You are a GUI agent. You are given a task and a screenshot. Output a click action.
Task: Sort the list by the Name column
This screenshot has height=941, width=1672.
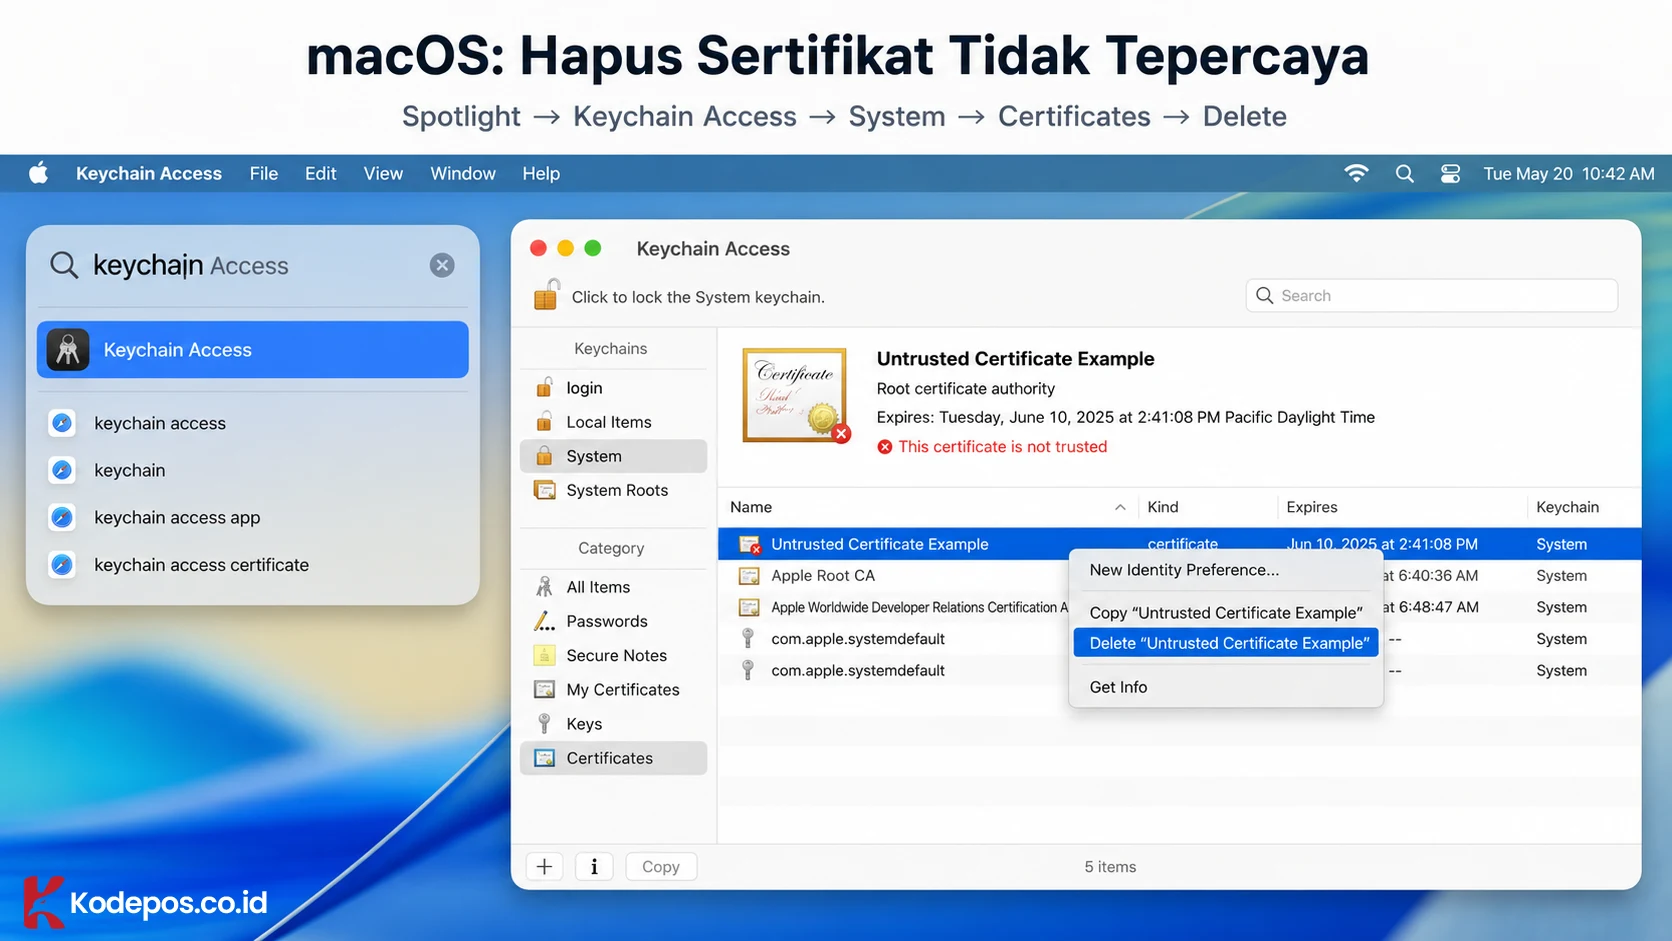click(x=927, y=507)
